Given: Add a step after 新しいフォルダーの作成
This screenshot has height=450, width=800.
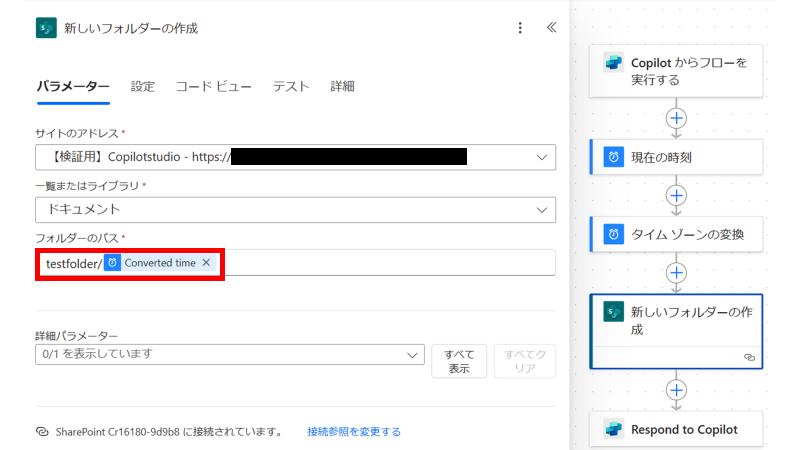Looking at the screenshot, I should tap(676, 390).
